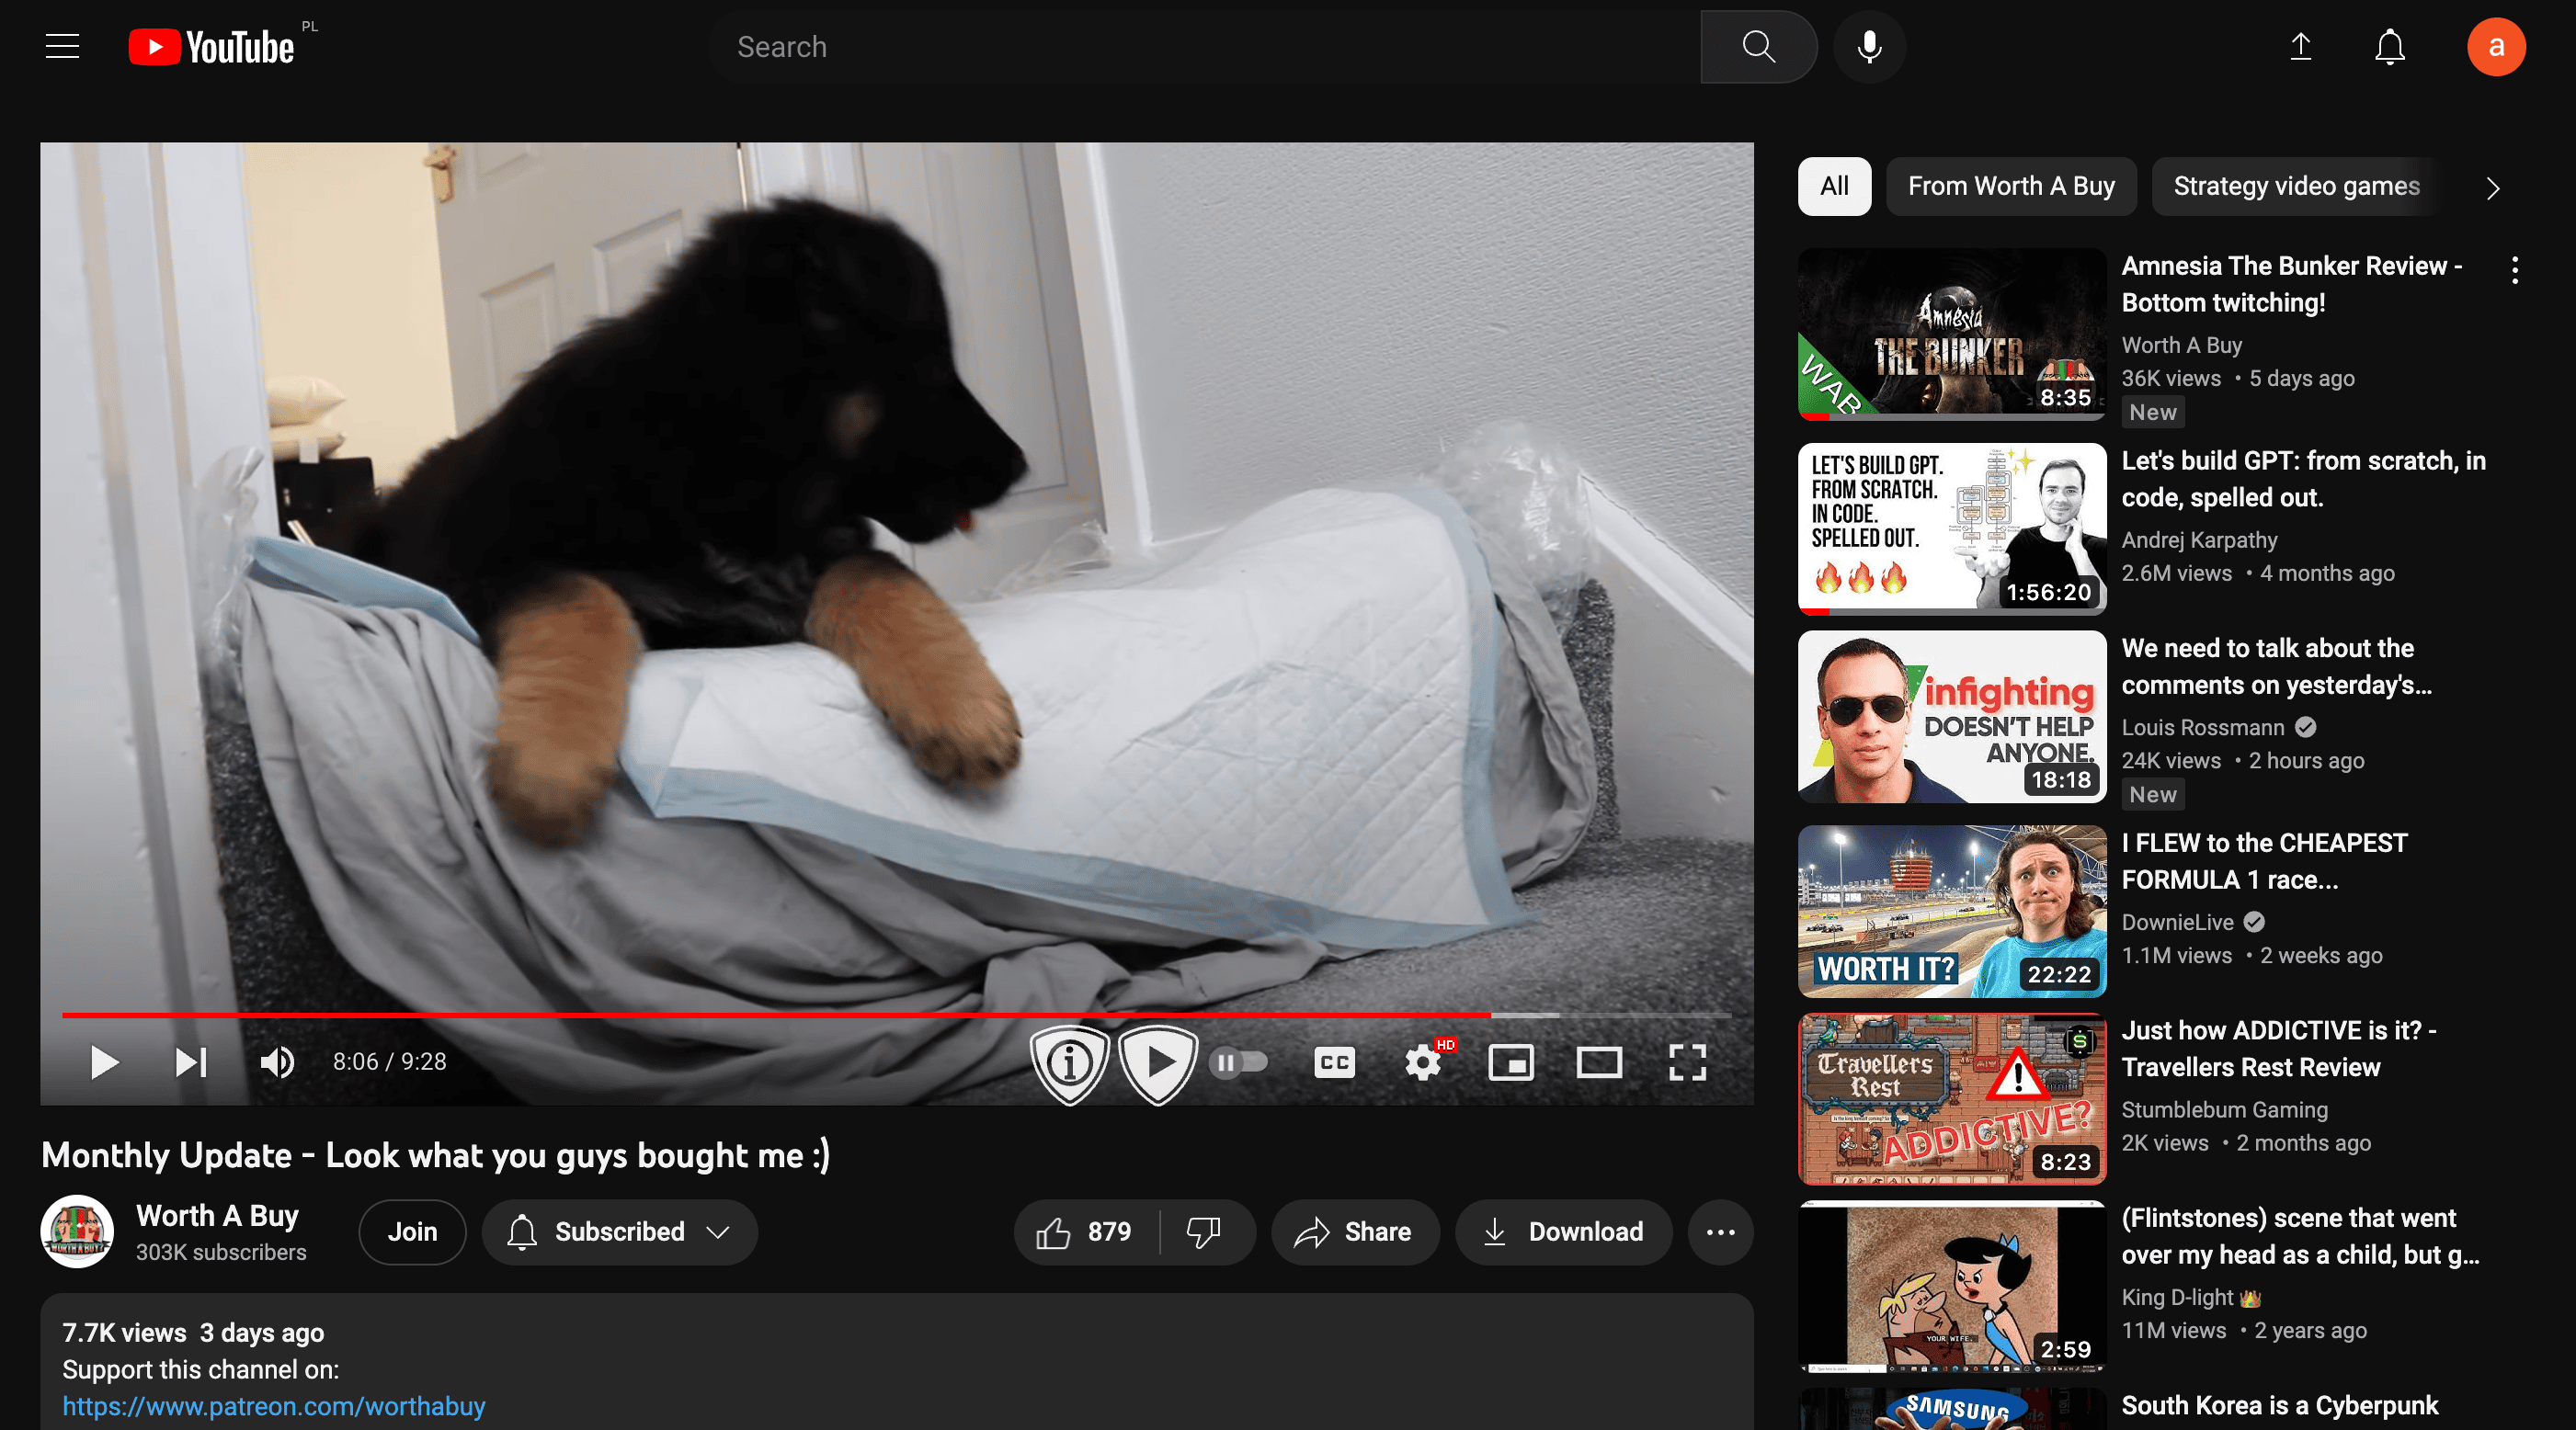The image size is (2576, 1430).
Task: Start voice search with microphone
Action: click(1869, 47)
